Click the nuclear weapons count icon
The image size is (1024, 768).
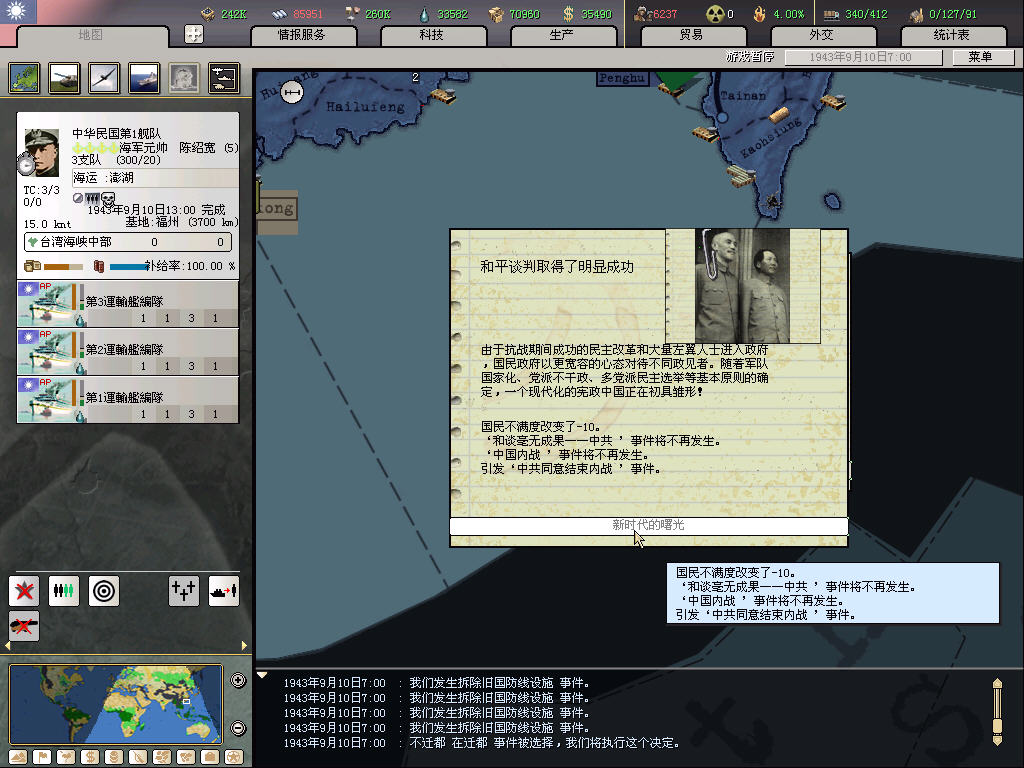tap(716, 14)
